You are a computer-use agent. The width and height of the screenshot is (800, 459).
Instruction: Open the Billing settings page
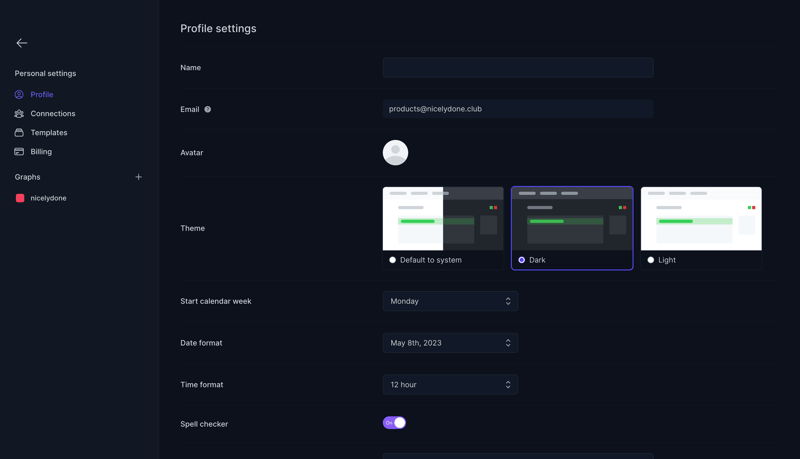(41, 151)
